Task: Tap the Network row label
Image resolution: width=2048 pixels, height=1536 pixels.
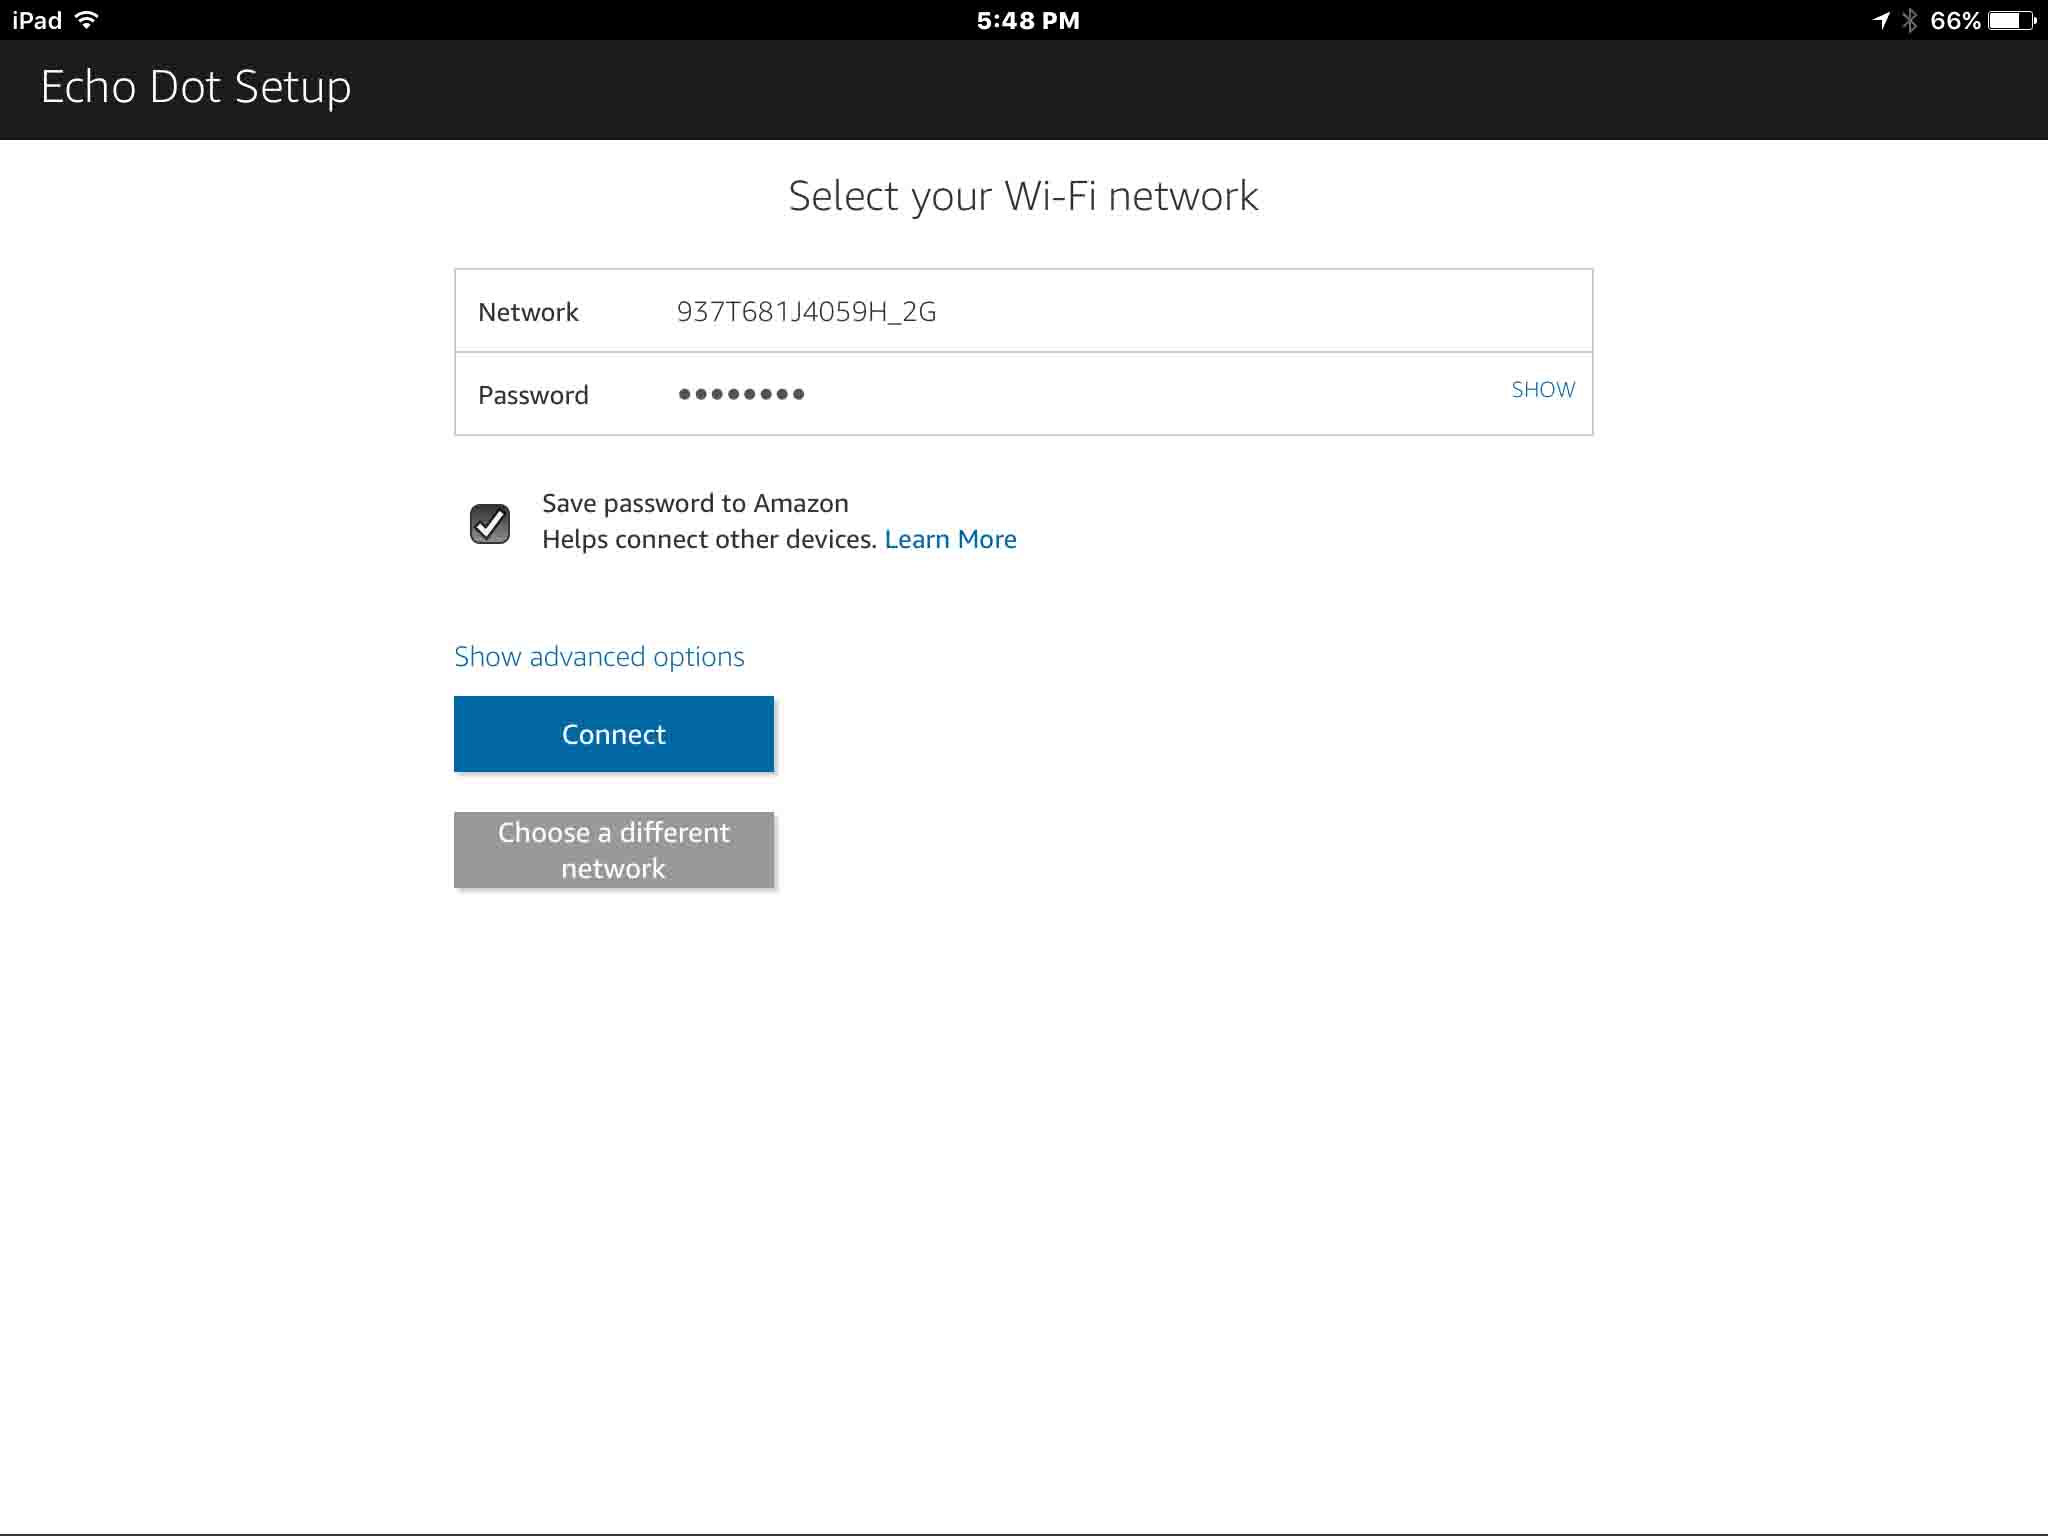Action: coord(528,312)
